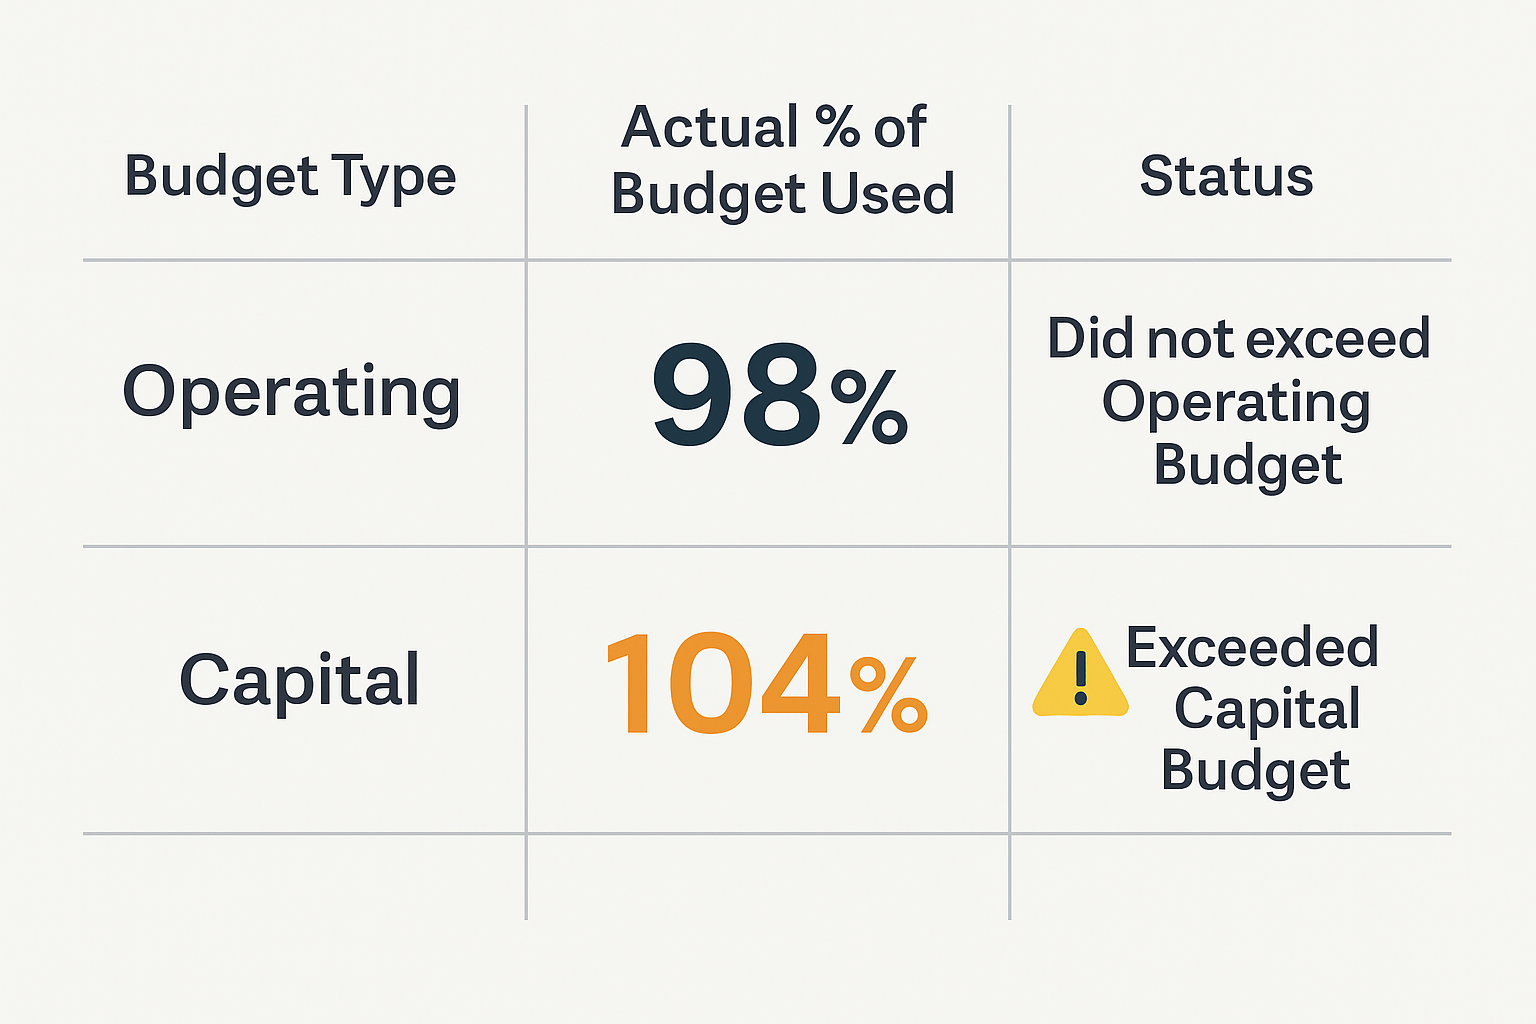Select the Budget Type column header
The width and height of the screenshot is (1536, 1024).
click(290, 177)
